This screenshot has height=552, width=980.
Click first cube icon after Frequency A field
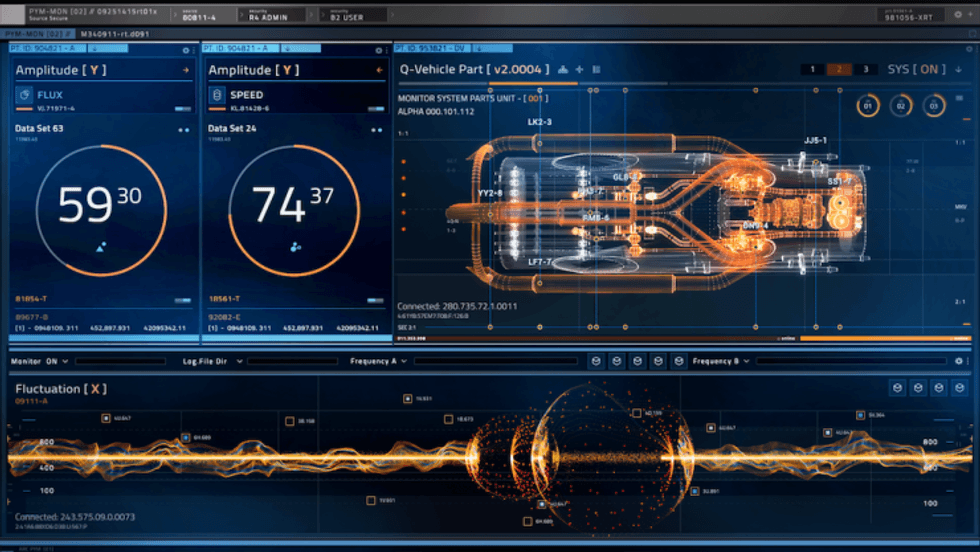tap(596, 361)
